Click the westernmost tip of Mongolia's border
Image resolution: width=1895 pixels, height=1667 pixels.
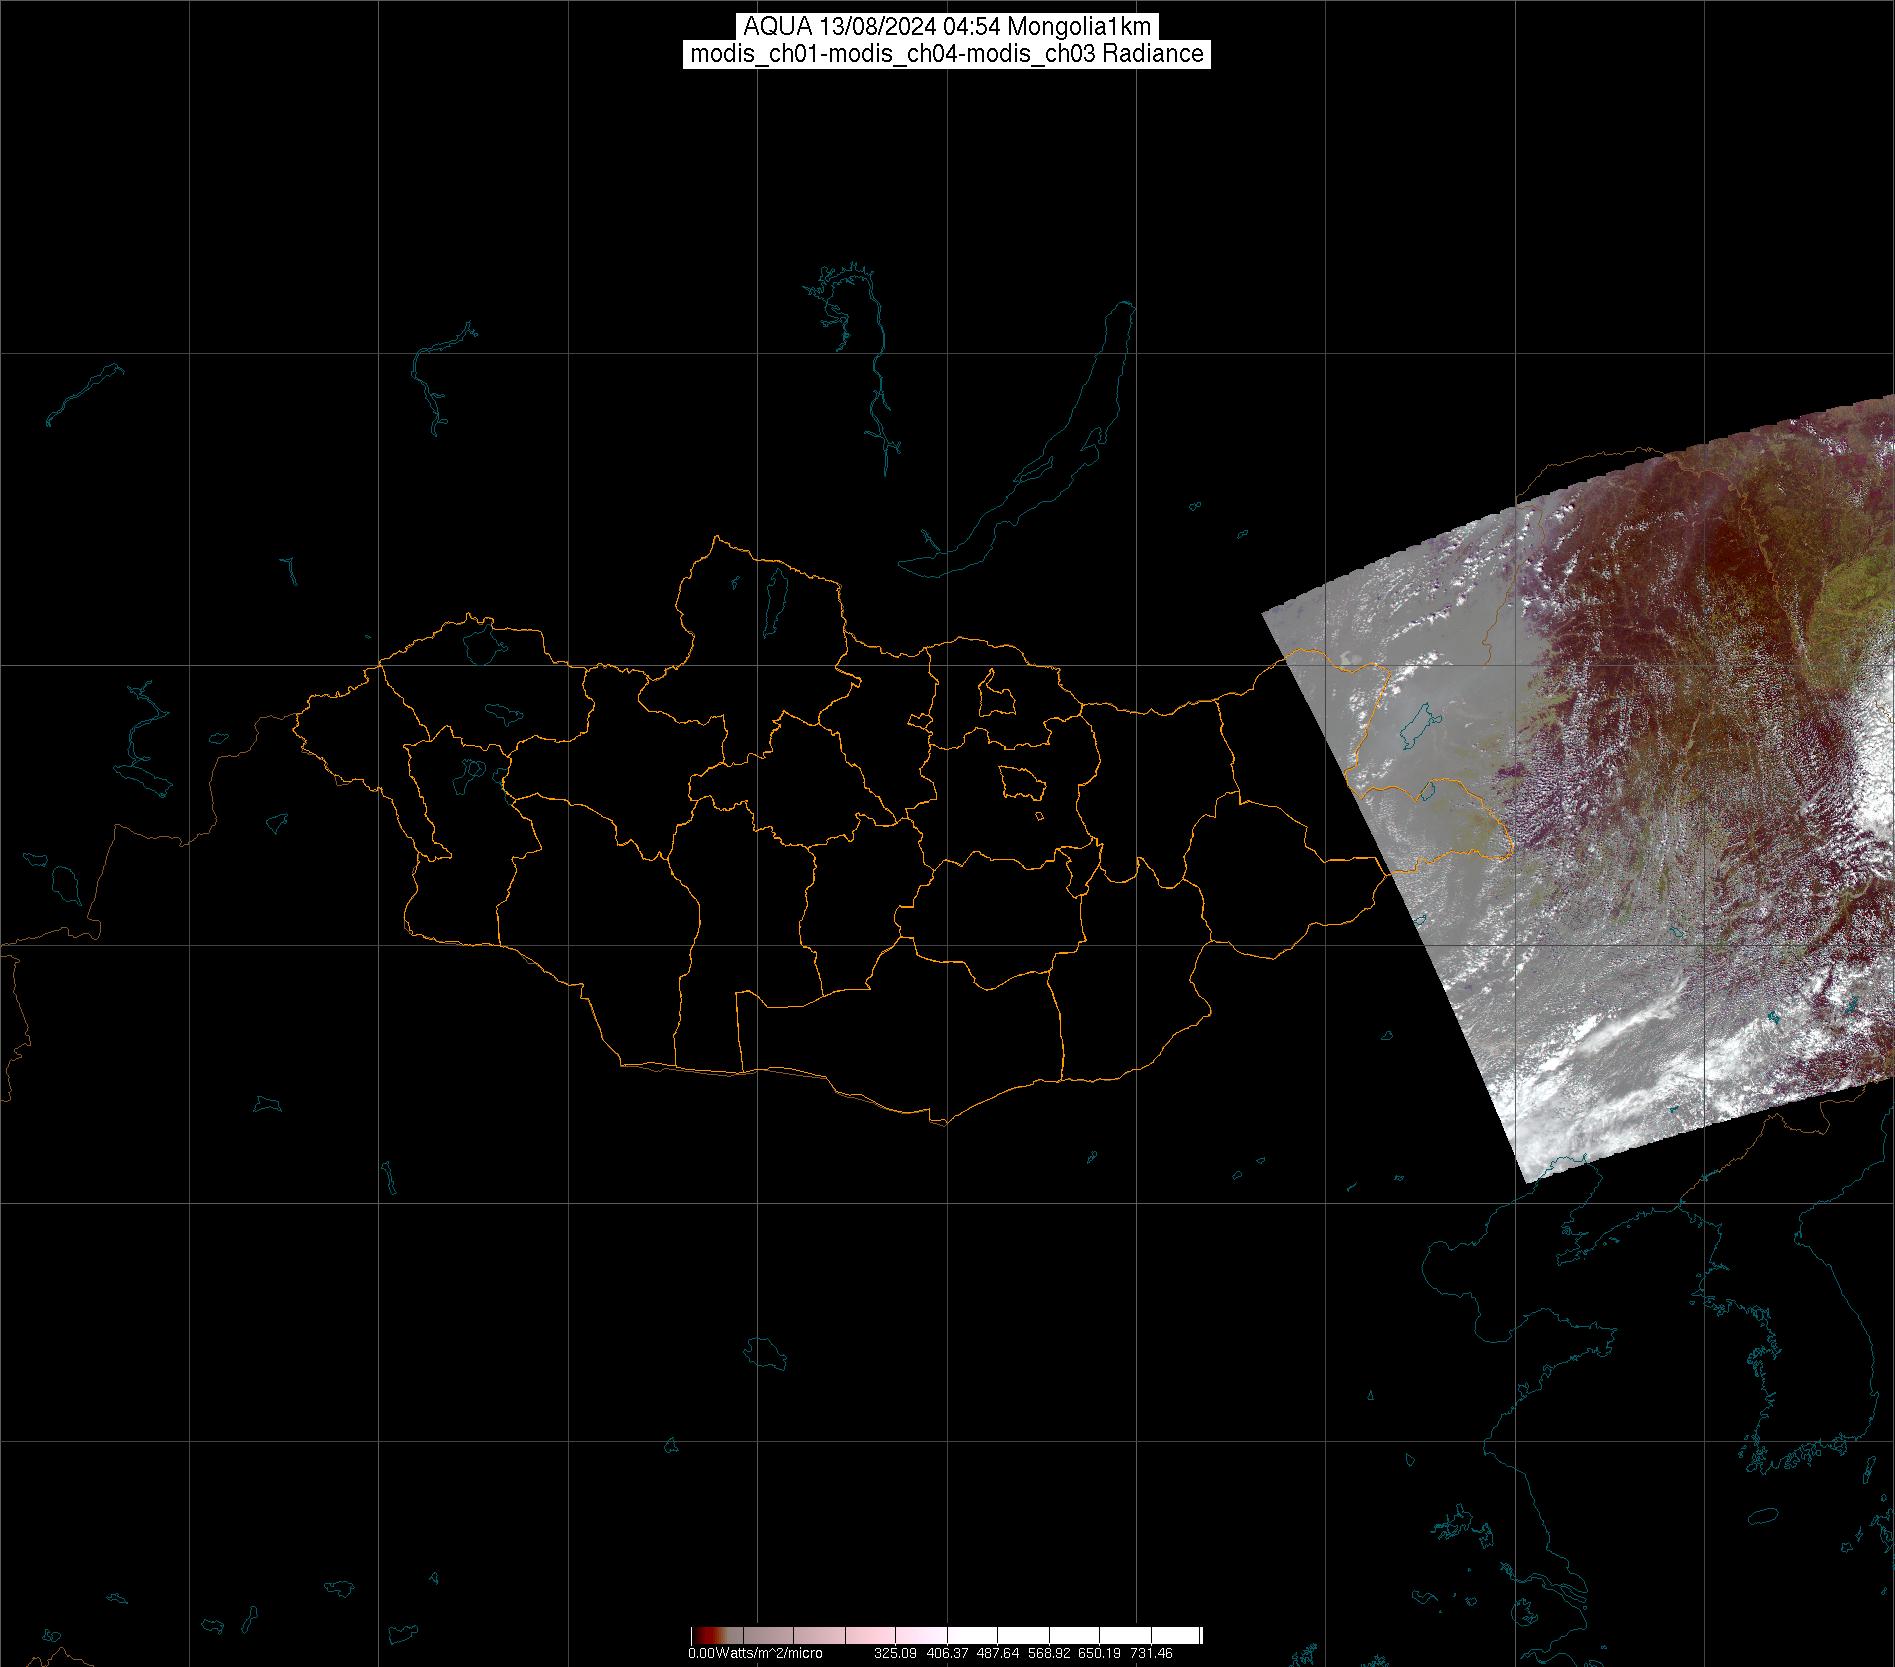click(295, 717)
